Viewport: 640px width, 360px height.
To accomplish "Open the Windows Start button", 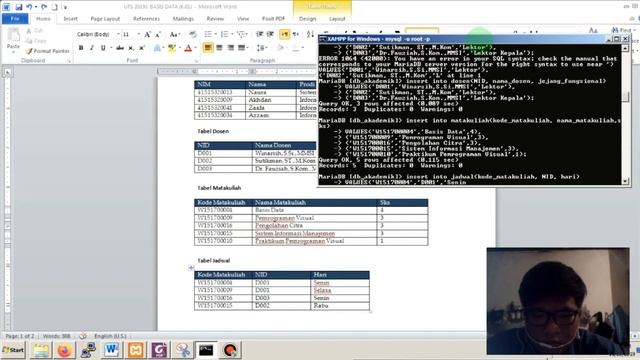I will (13, 350).
